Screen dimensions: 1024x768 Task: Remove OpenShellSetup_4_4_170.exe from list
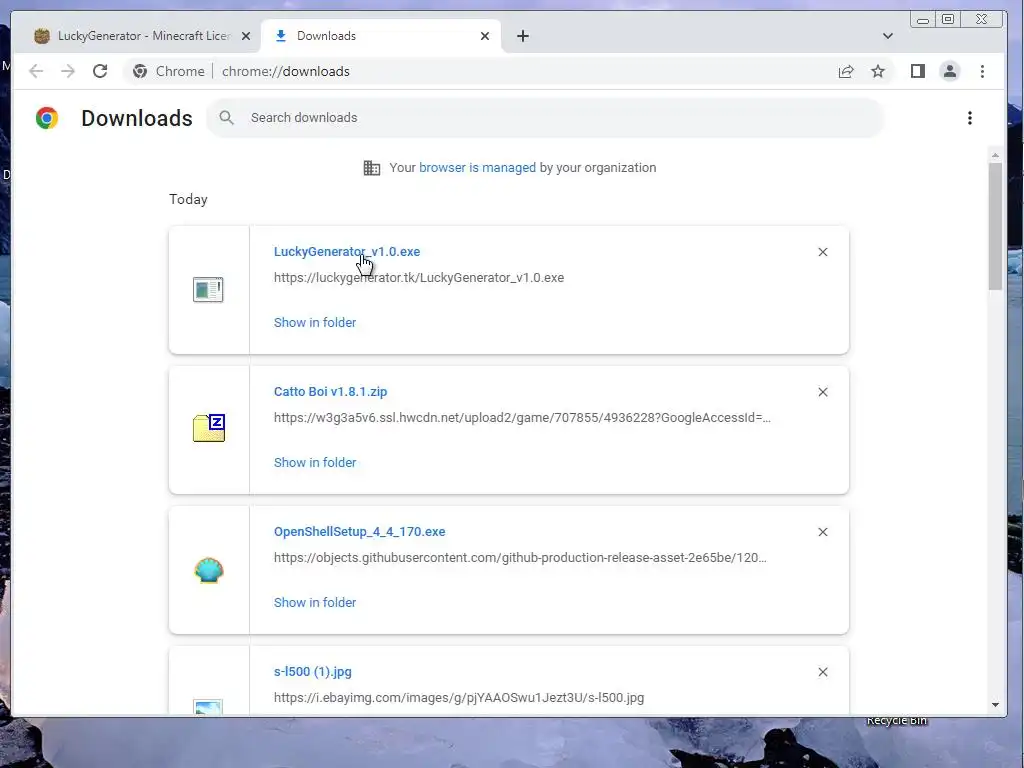point(823,532)
